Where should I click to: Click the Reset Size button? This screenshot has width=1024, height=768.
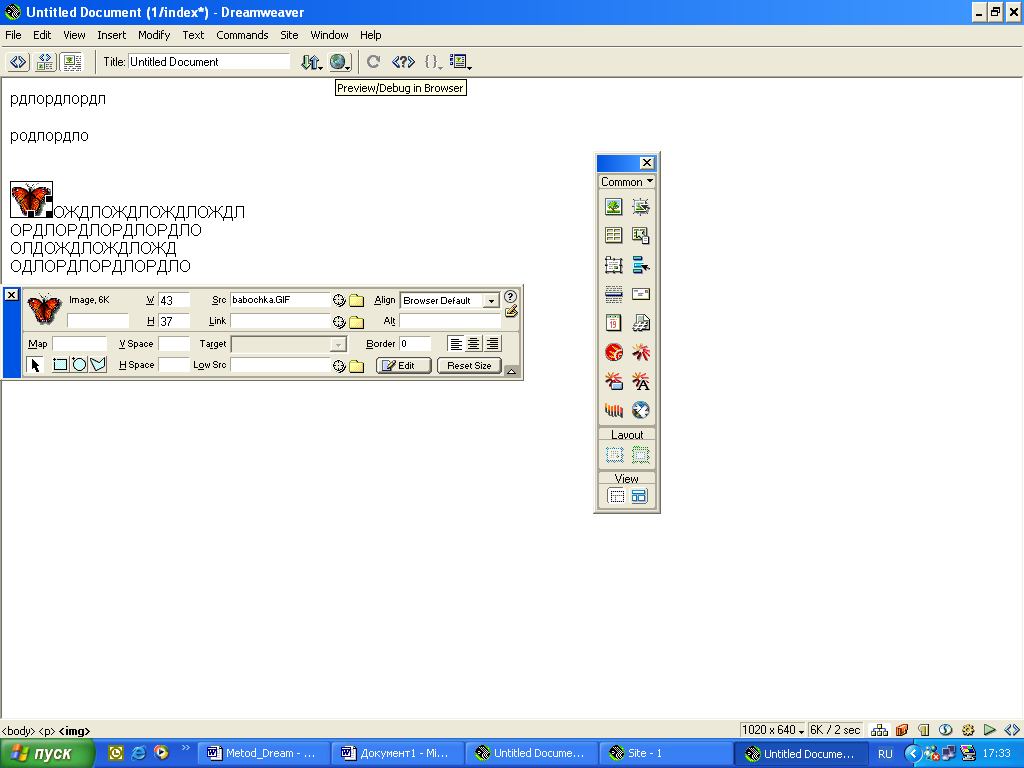[469, 366]
